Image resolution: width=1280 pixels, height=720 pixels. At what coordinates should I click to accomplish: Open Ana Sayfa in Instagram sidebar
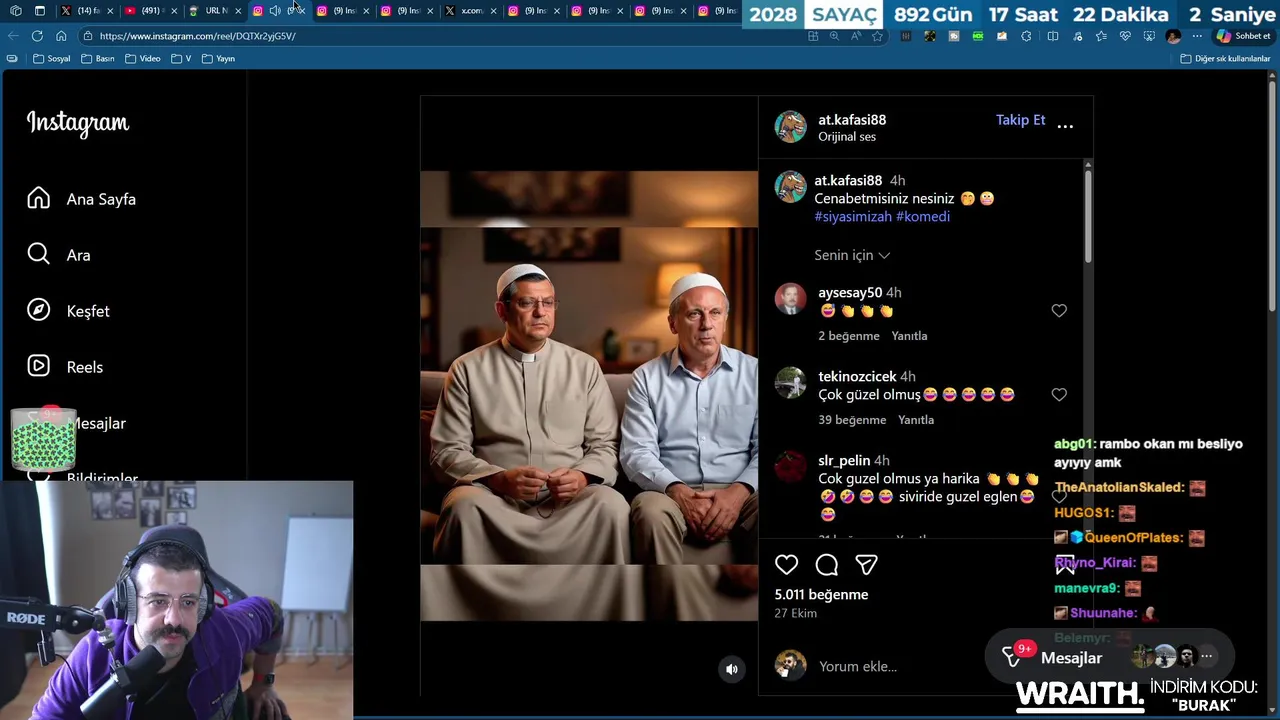pos(82,199)
